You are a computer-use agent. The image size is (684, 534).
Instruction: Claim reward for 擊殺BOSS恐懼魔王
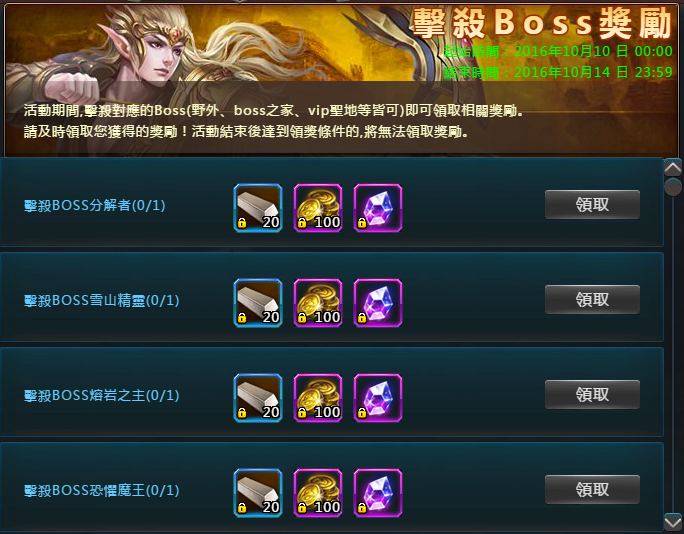pyautogui.click(x=592, y=490)
